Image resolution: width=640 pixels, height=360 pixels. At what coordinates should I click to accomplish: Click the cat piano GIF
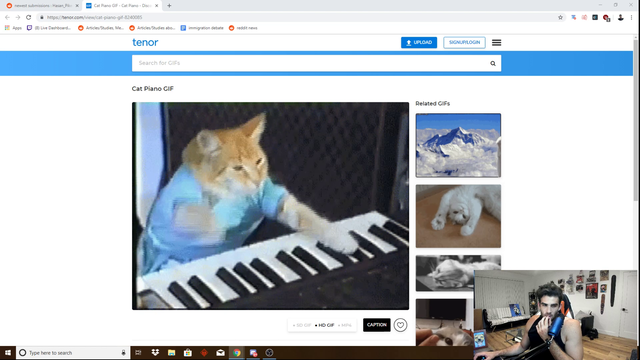[270, 206]
